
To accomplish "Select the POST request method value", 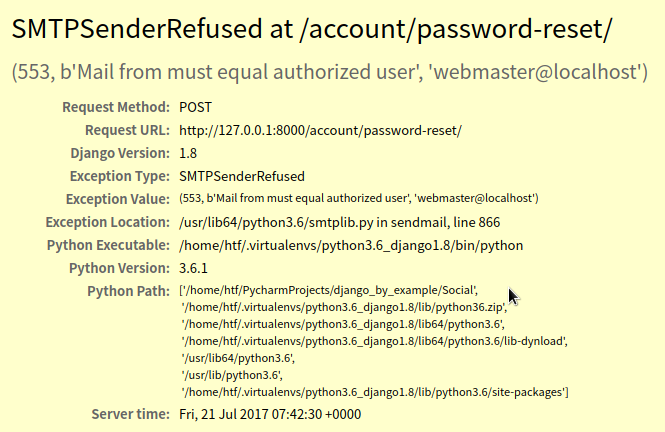I will 195,107.
